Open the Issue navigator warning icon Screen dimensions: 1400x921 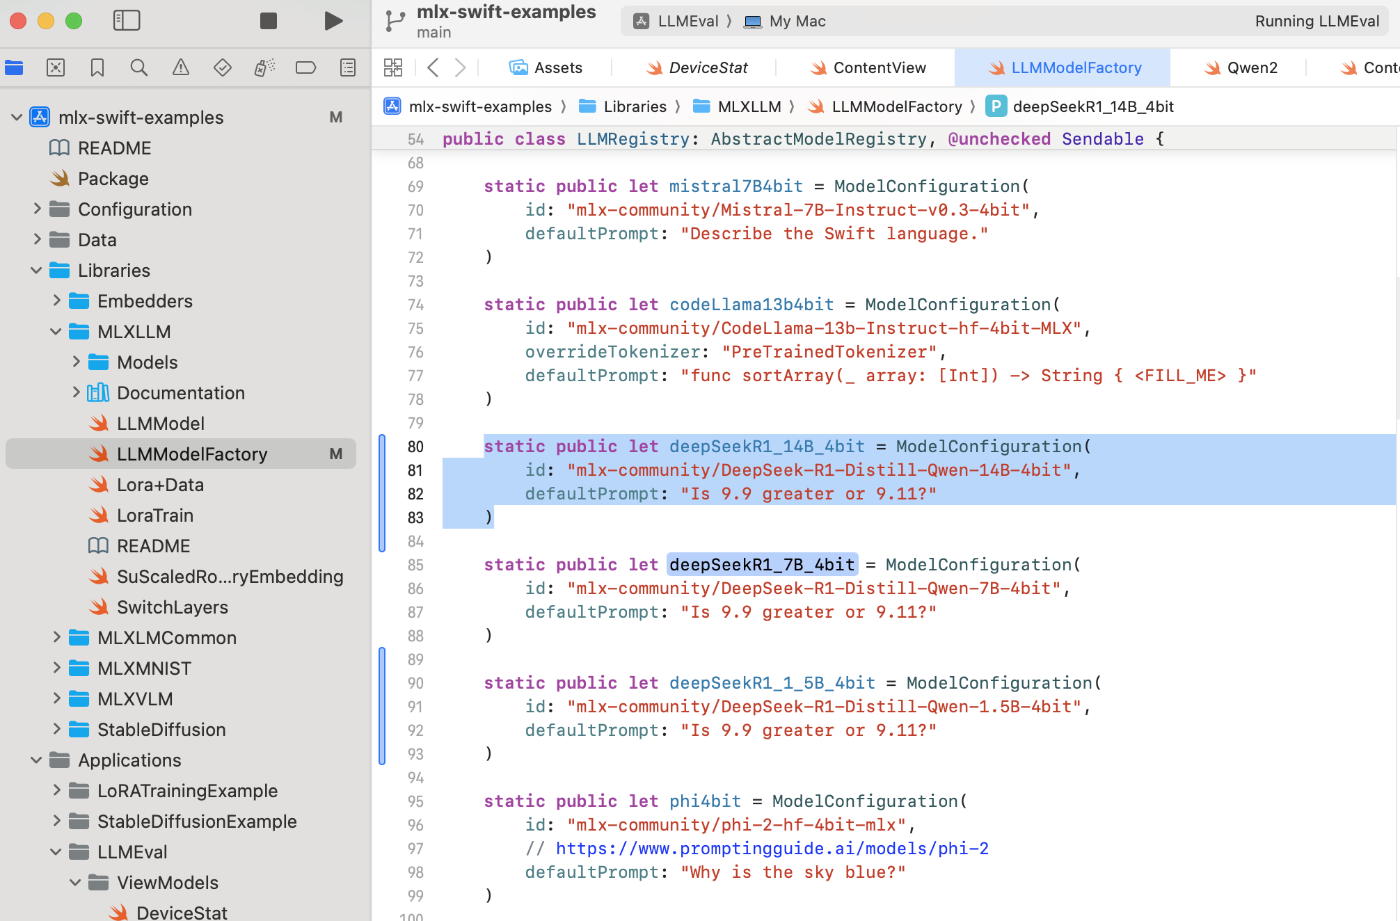click(181, 67)
